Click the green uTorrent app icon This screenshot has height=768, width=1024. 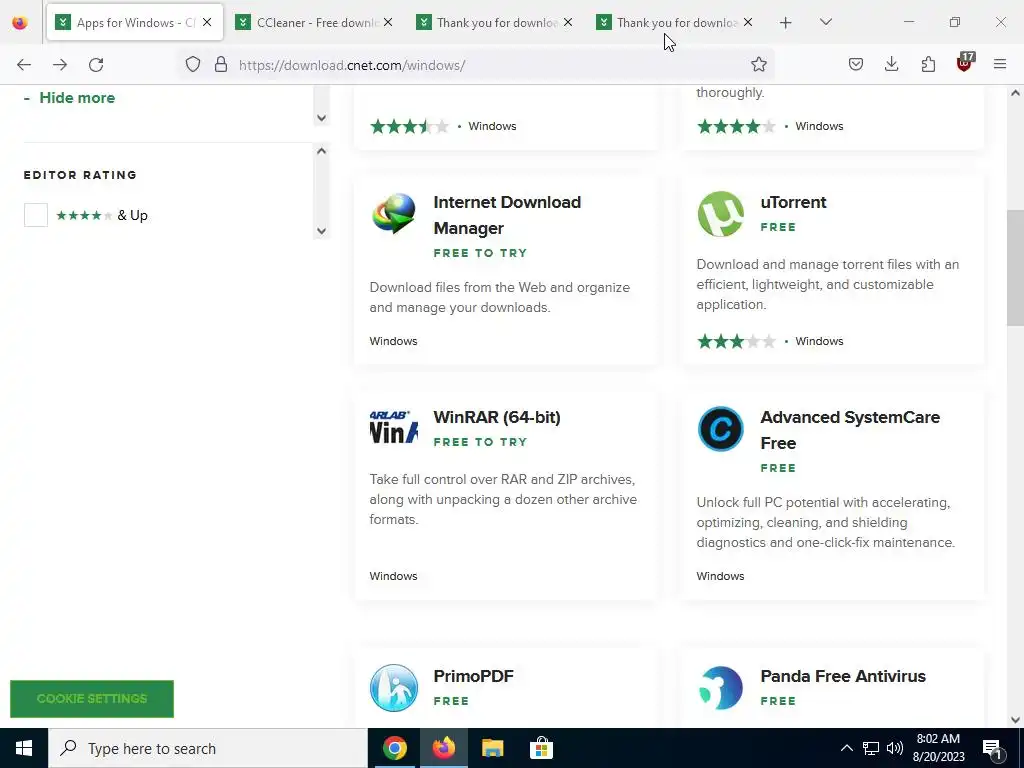[720, 214]
